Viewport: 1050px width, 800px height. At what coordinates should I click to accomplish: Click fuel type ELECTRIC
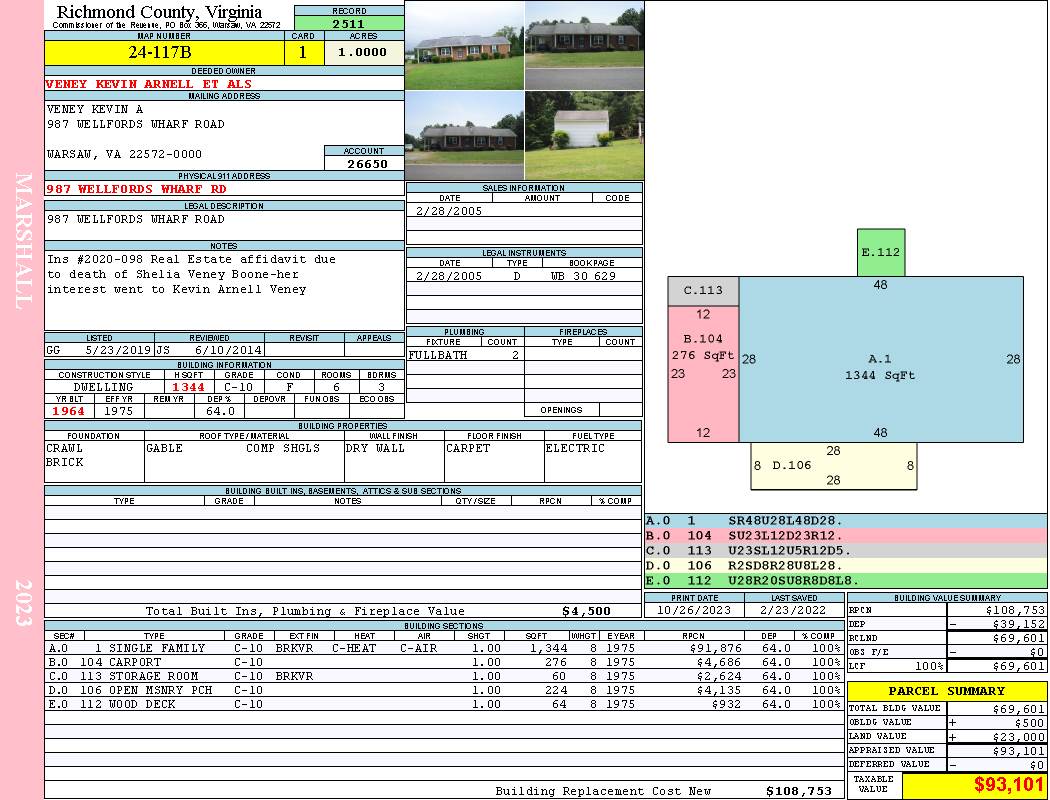575,448
